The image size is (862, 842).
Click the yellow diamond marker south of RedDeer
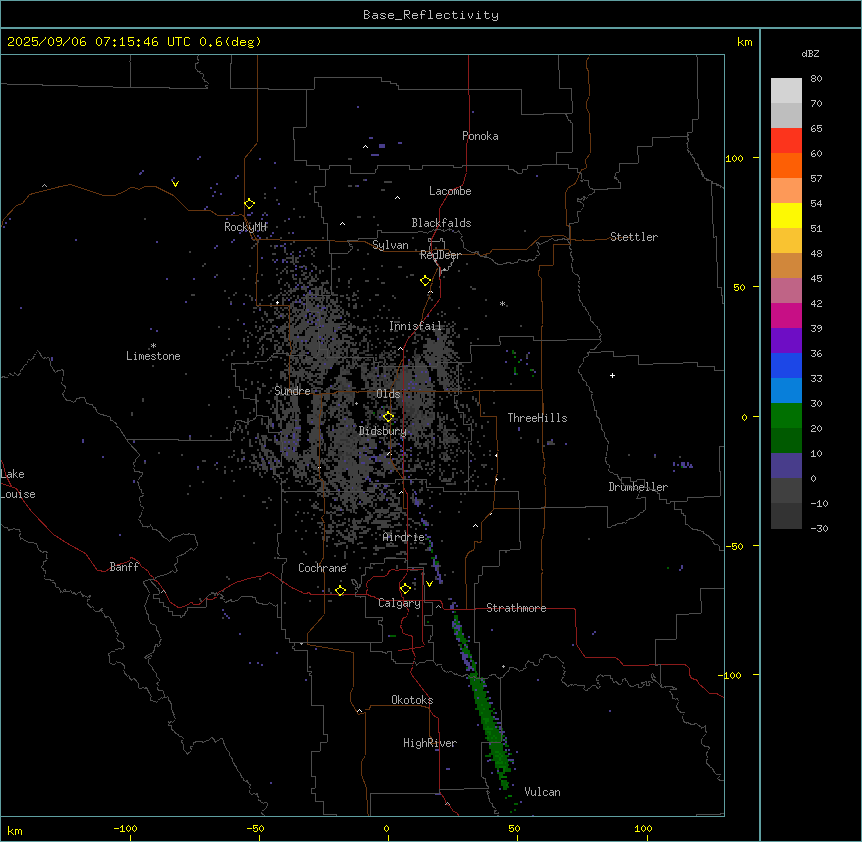pyautogui.click(x=425, y=281)
